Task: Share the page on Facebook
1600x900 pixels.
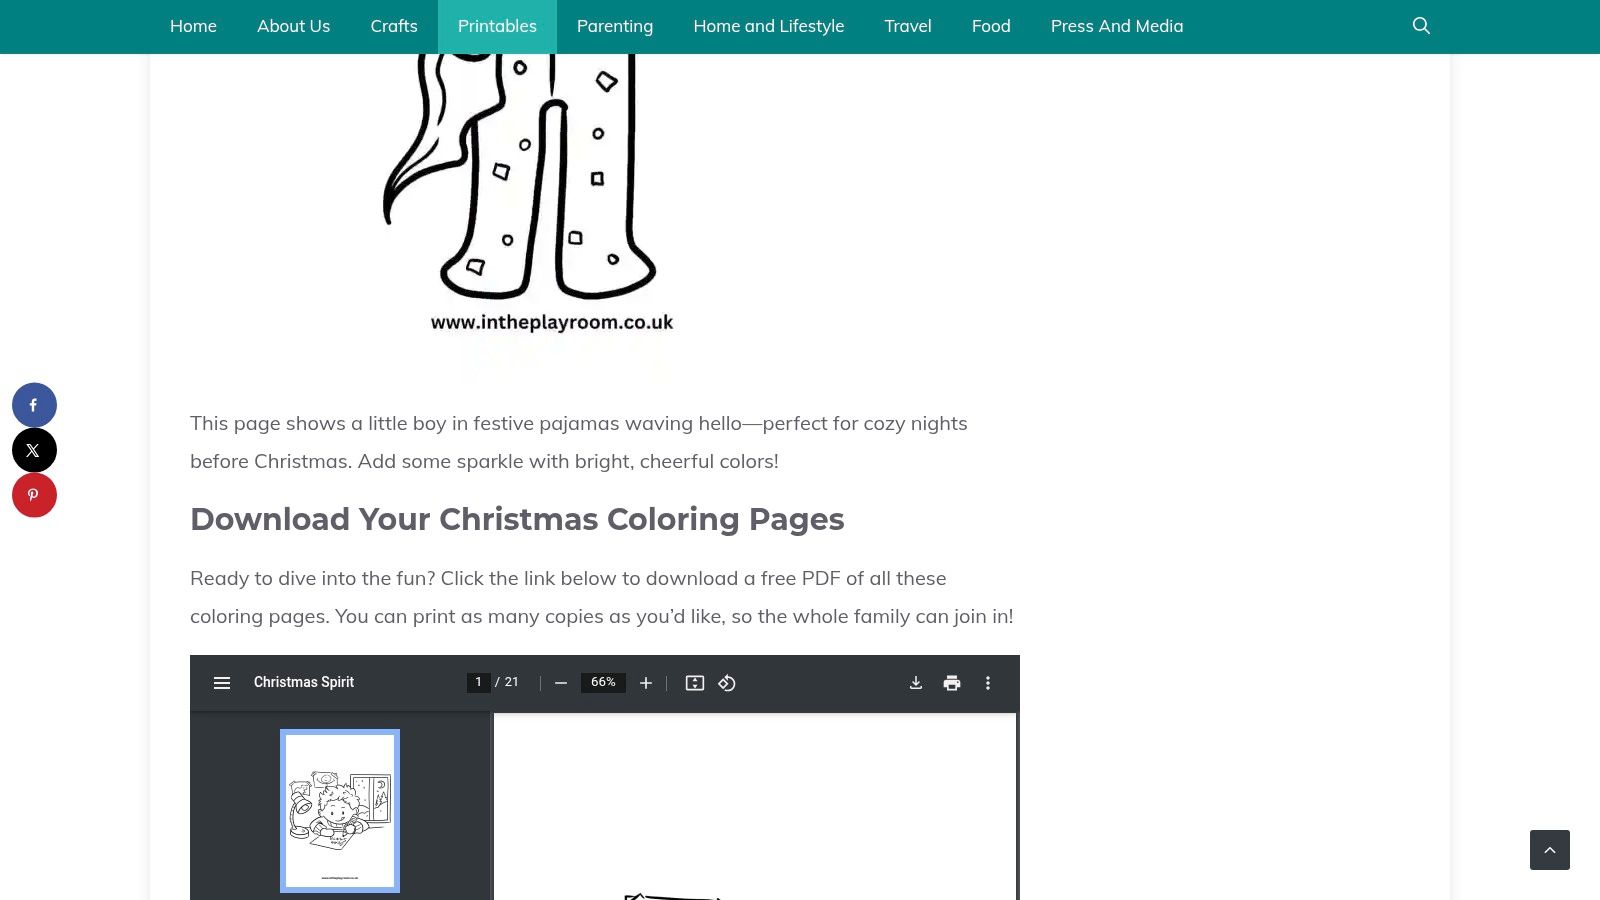Action: pyautogui.click(x=34, y=405)
